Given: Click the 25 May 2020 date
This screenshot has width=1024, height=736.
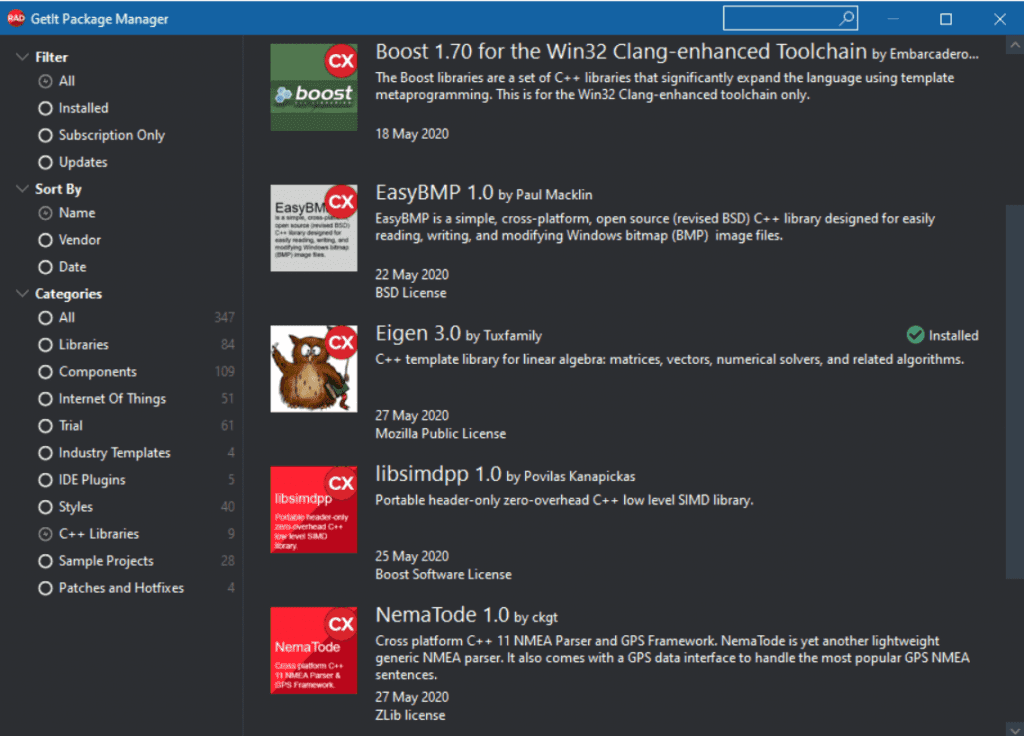Looking at the screenshot, I should pyautogui.click(x=412, y=556).
